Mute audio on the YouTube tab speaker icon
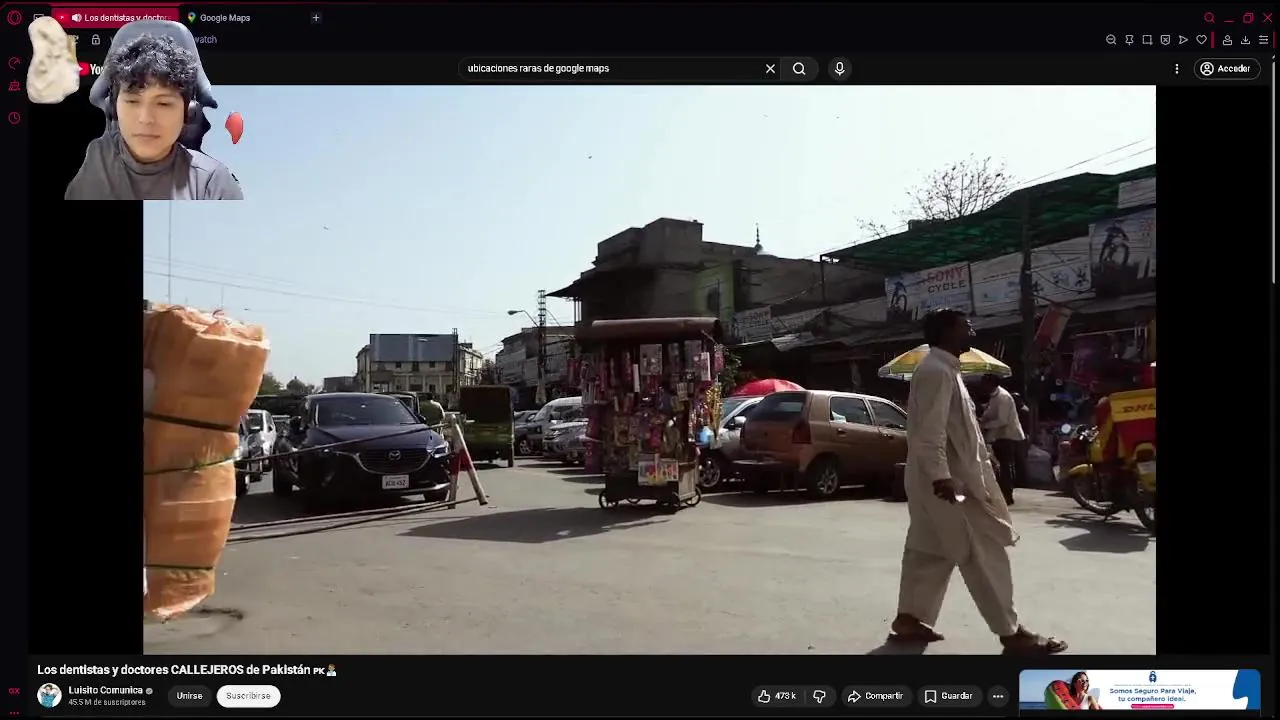The height and width of the screenshot is (720, 1280). 76,17
